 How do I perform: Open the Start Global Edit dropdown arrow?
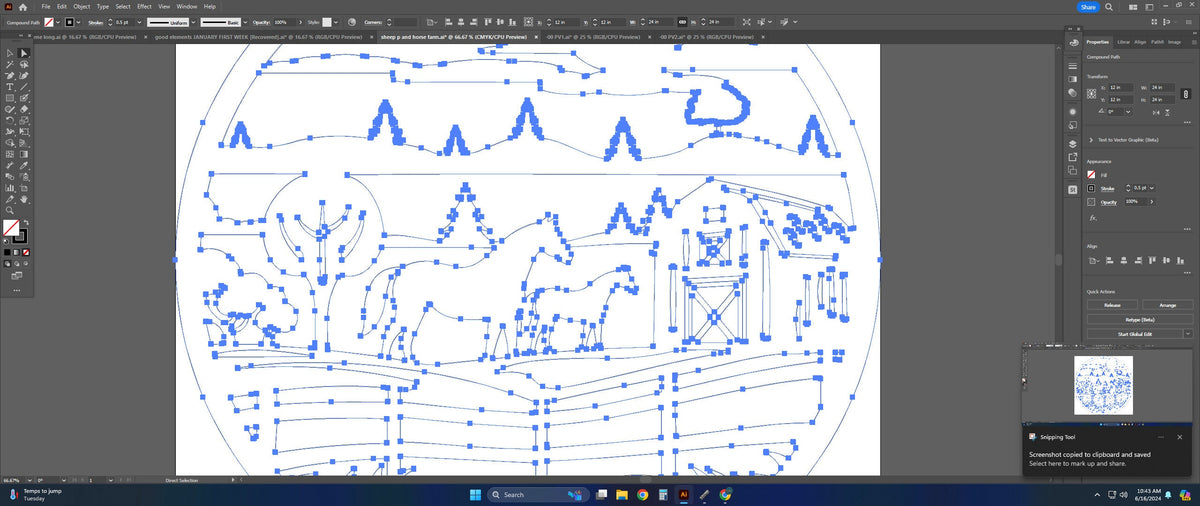pos(1187,334)
